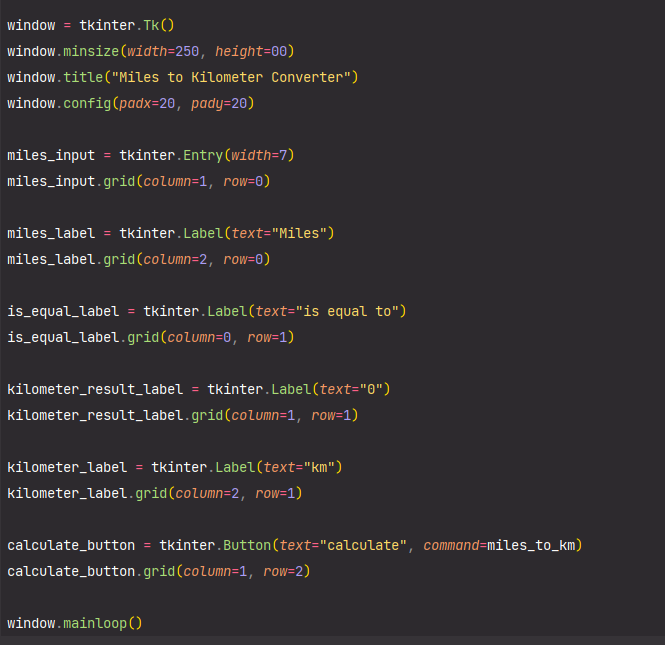Click "kilometer_result_label" in the Label assignment line
665x645 pixels.
(95, 389)
